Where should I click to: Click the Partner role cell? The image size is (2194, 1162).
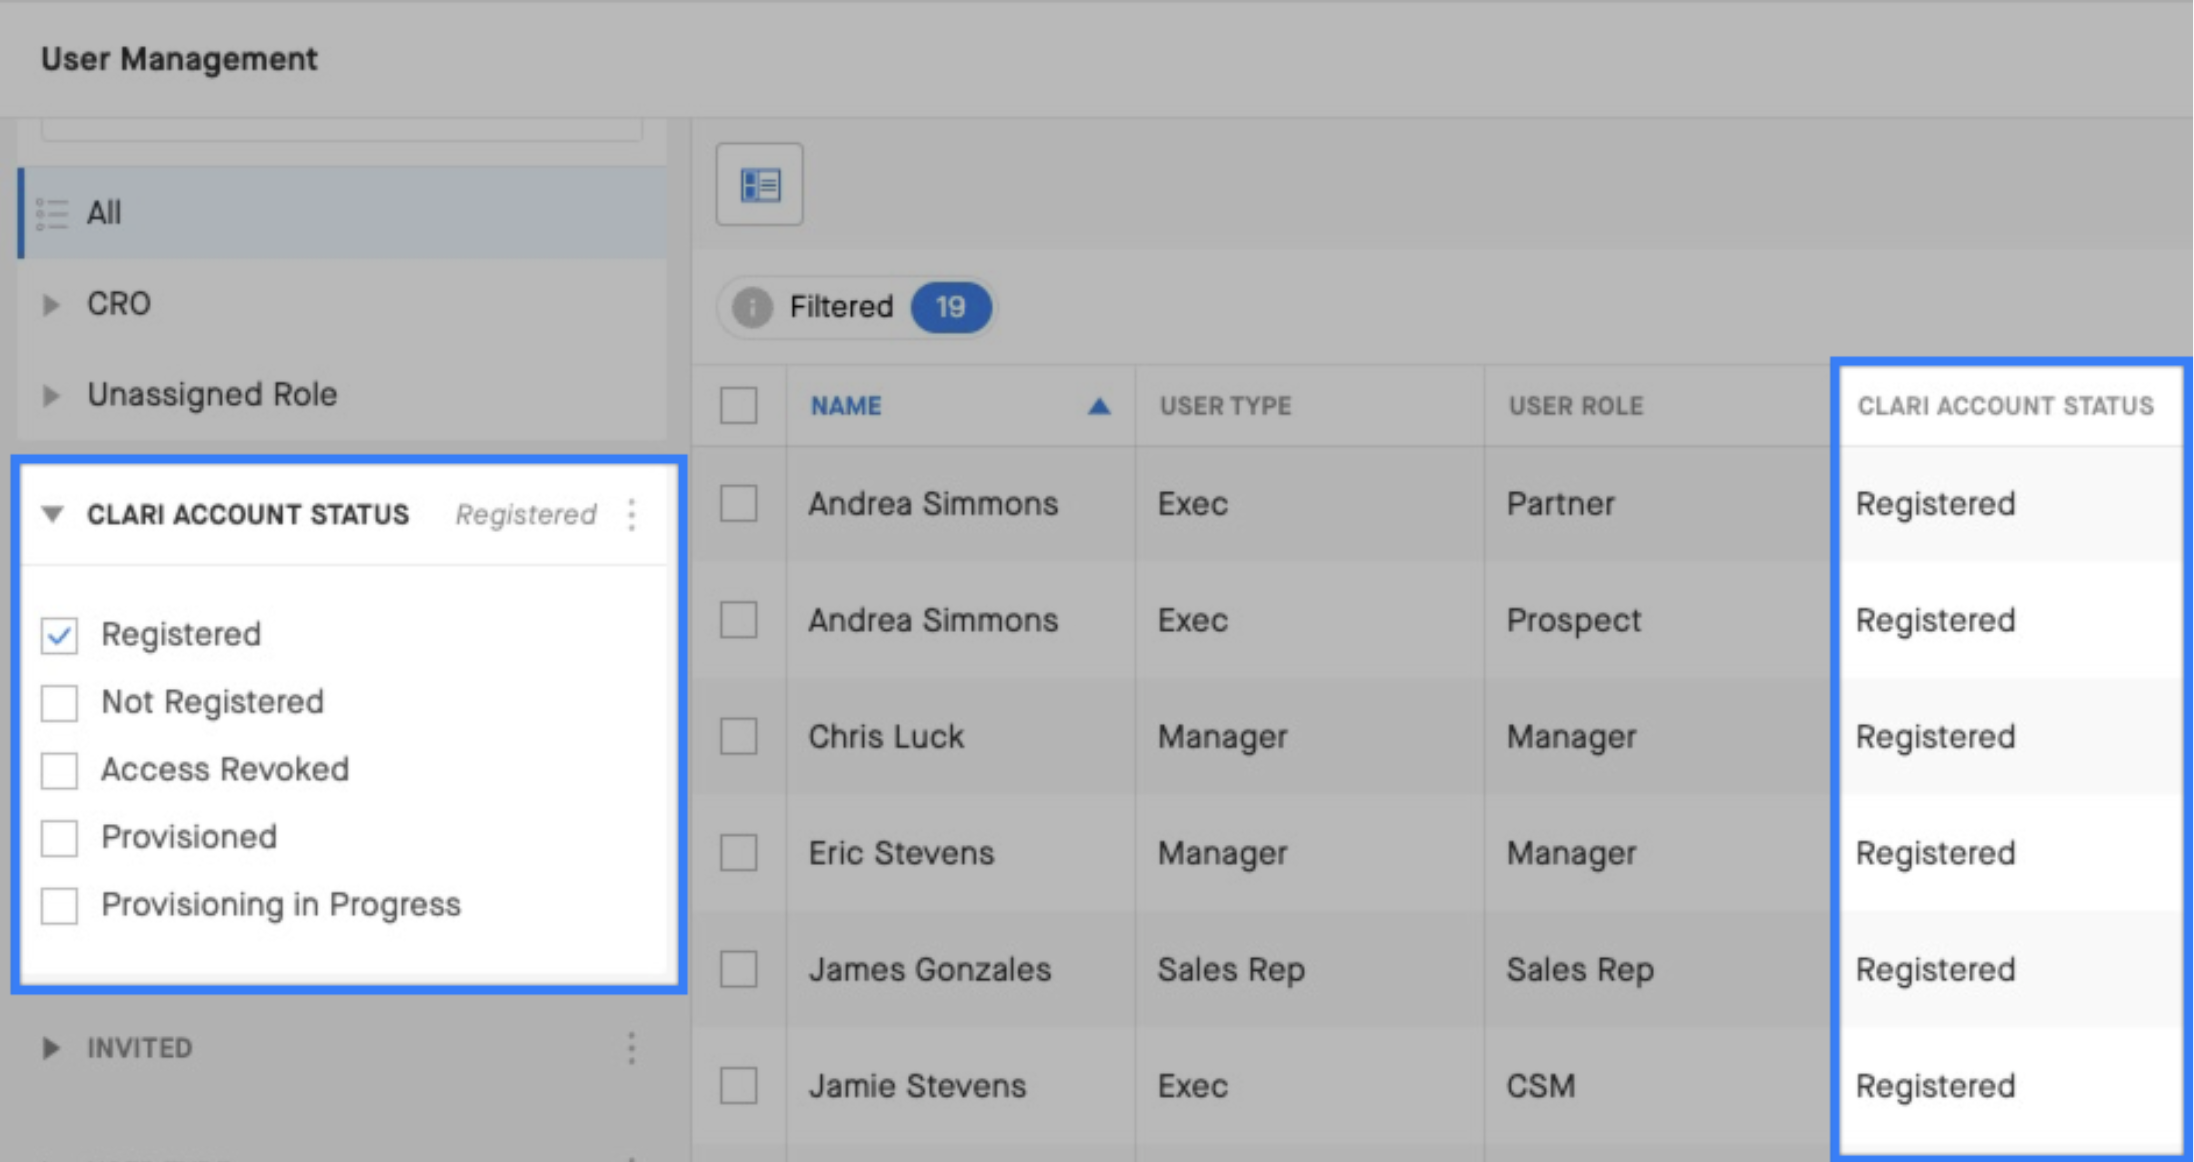coord(1560,504)
